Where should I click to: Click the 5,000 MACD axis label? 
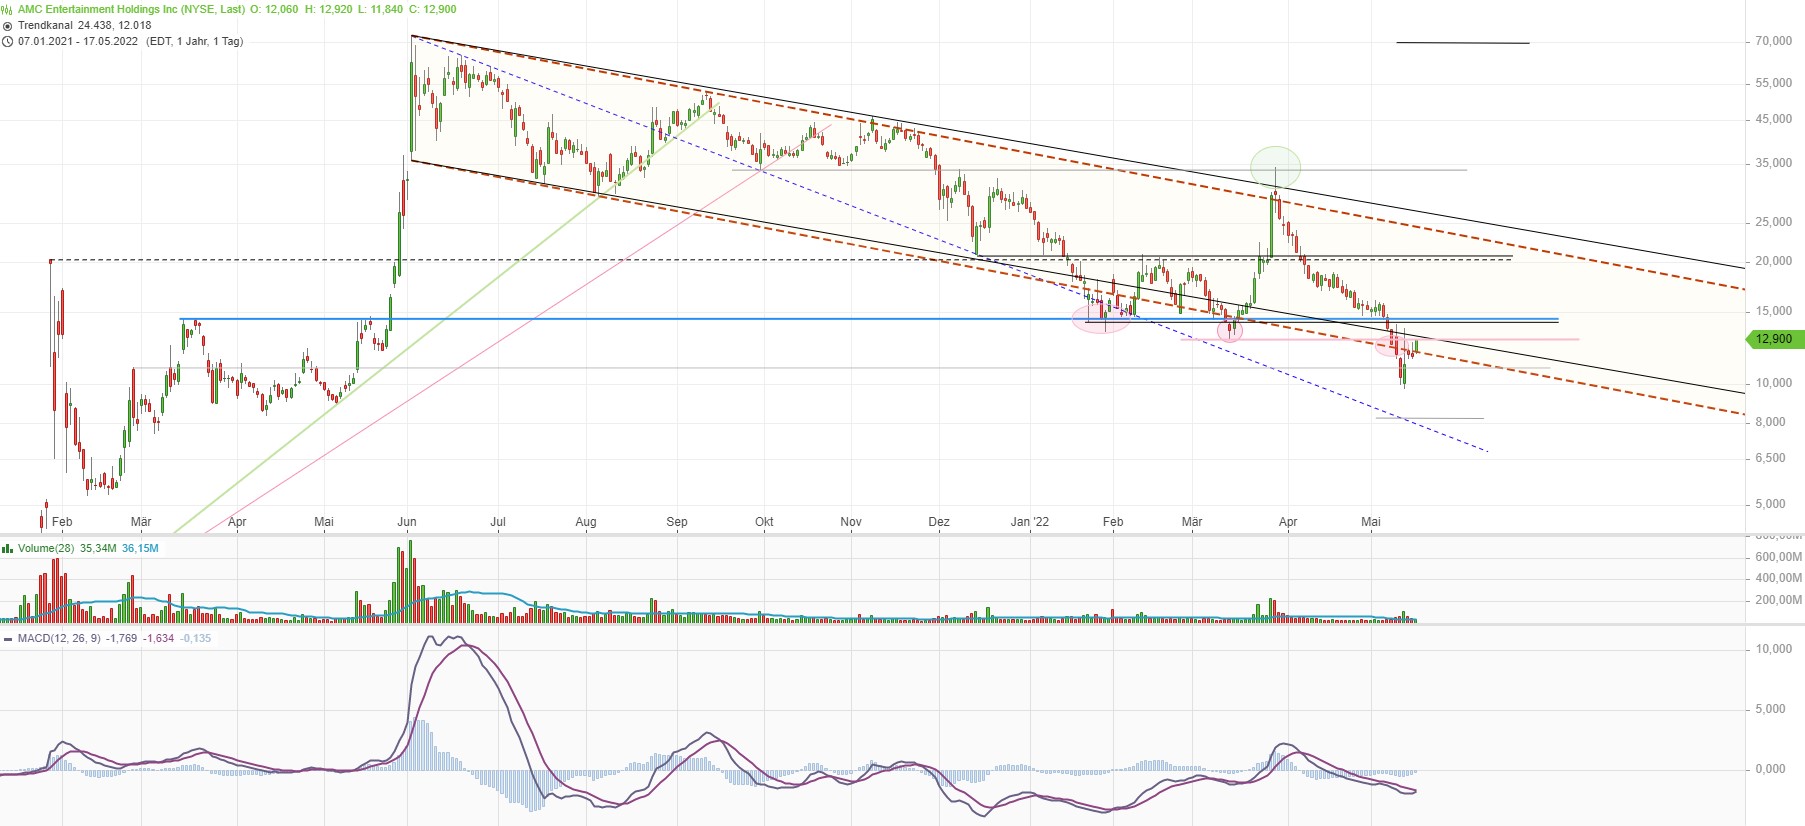(1771, 710)
